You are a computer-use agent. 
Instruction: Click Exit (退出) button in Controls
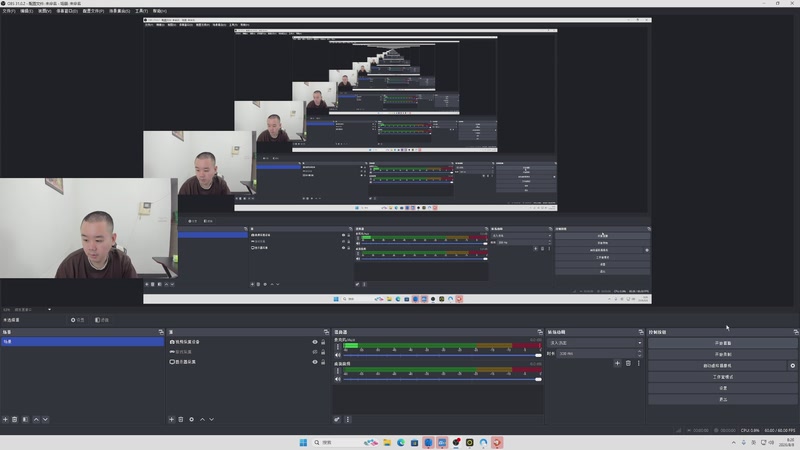(722, 399)
